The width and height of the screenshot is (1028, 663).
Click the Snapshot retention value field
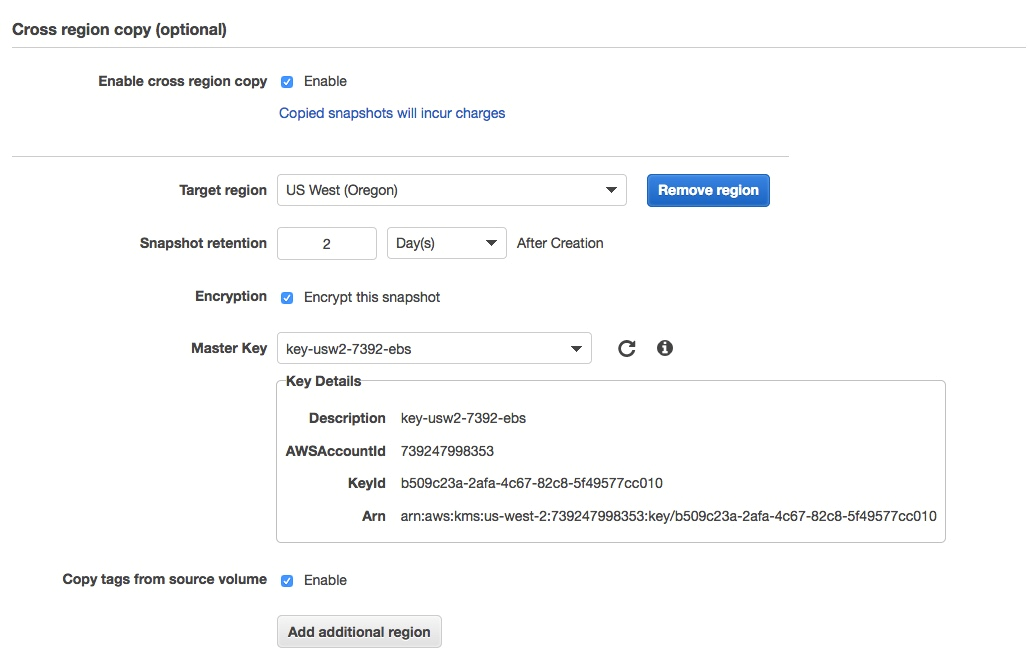(326, 242)
